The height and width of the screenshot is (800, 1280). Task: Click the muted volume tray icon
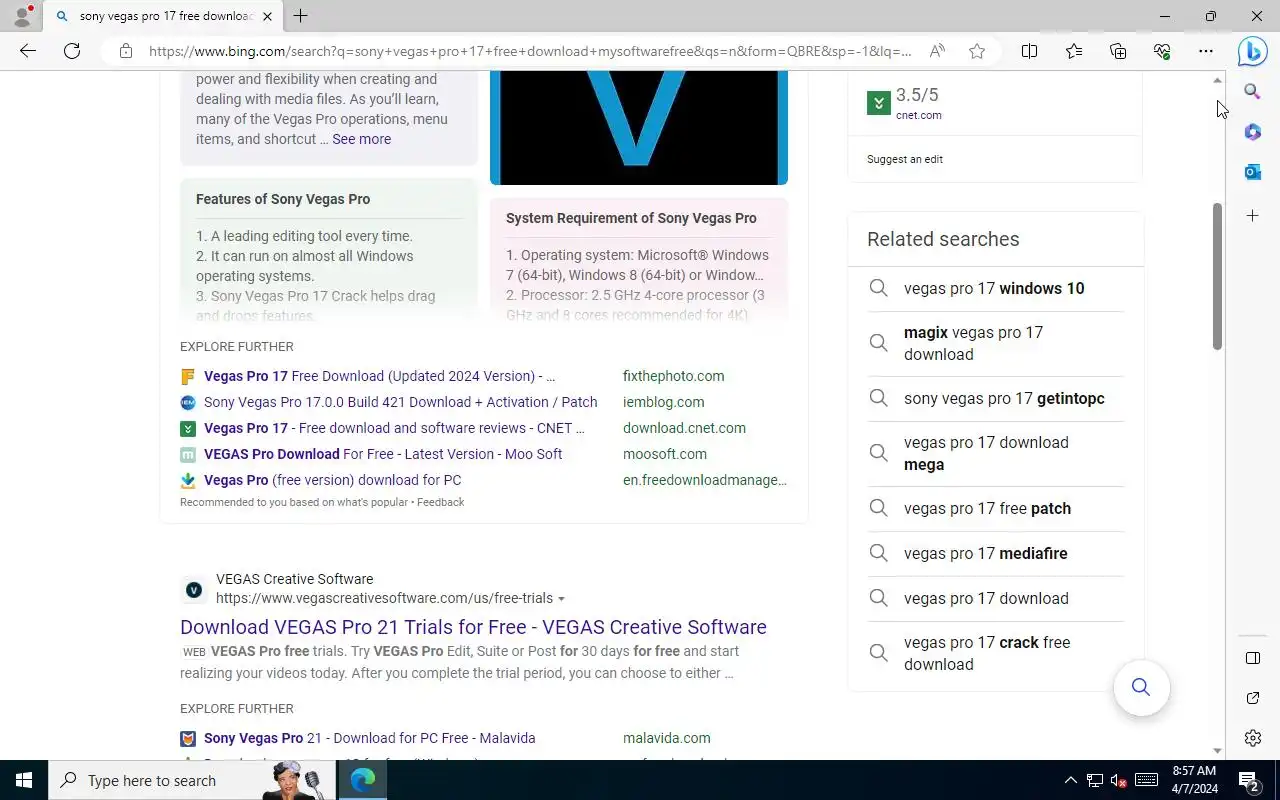pos(1119,780)
